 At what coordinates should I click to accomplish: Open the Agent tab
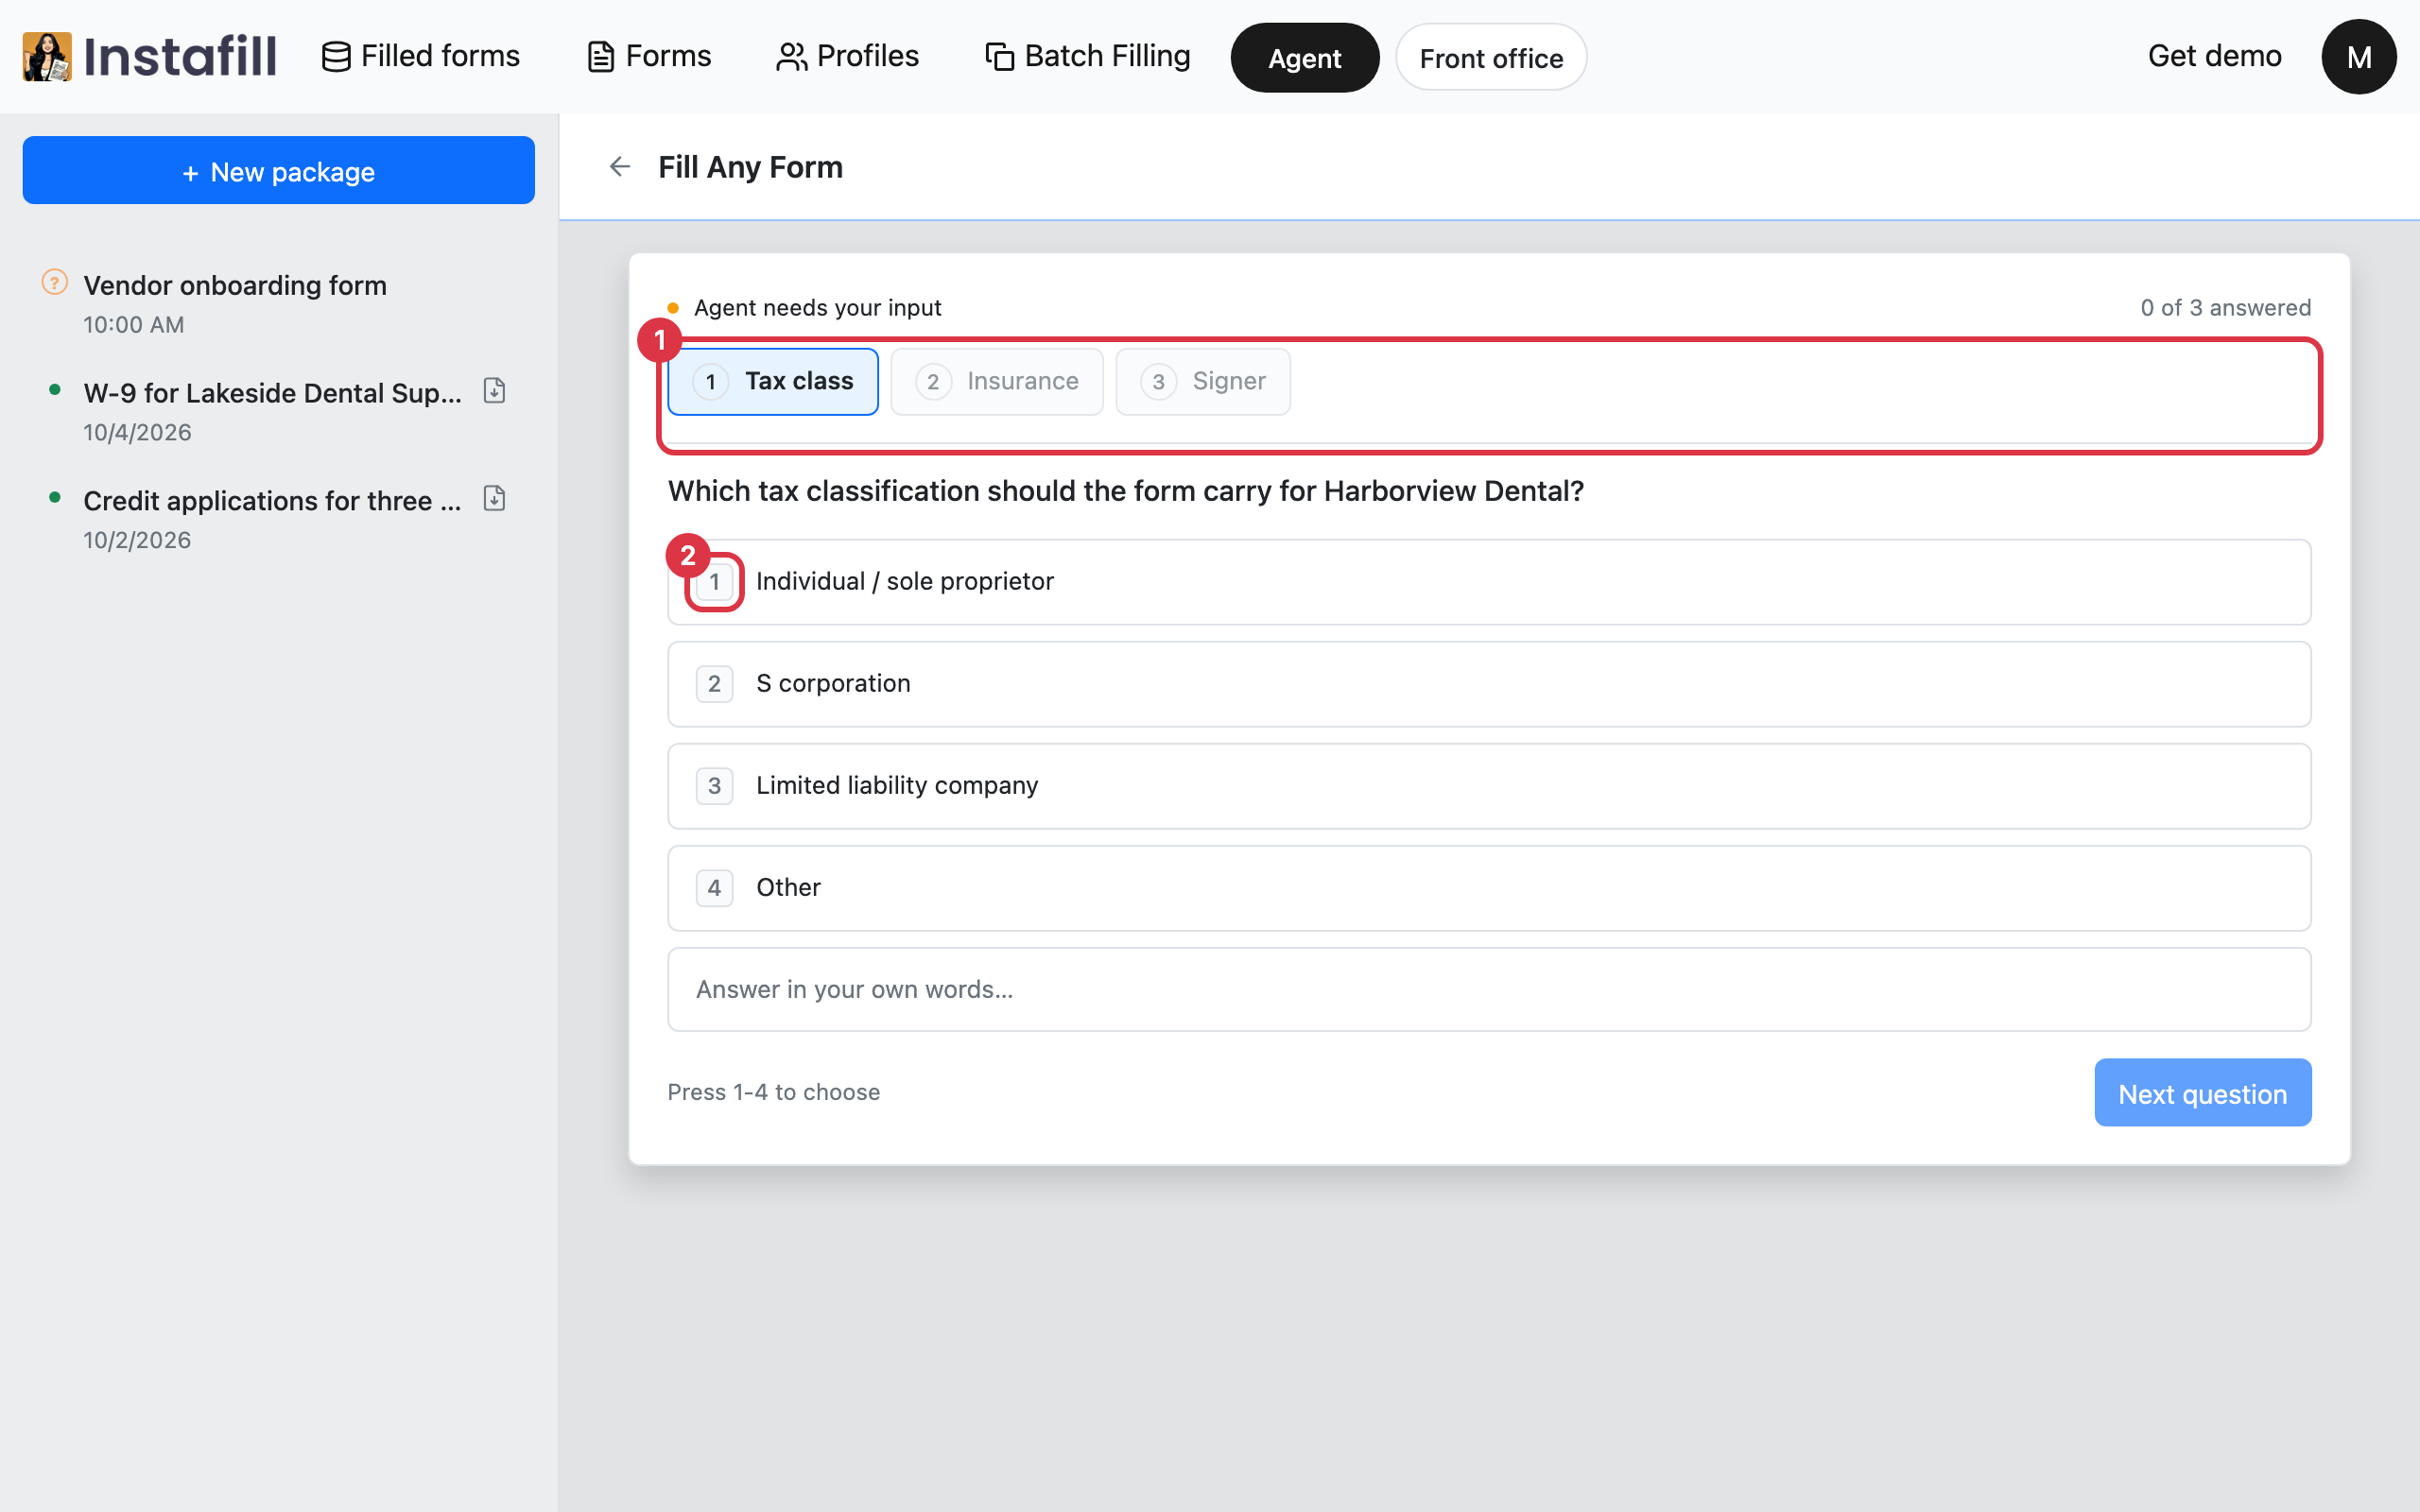tap(1304, 58)
